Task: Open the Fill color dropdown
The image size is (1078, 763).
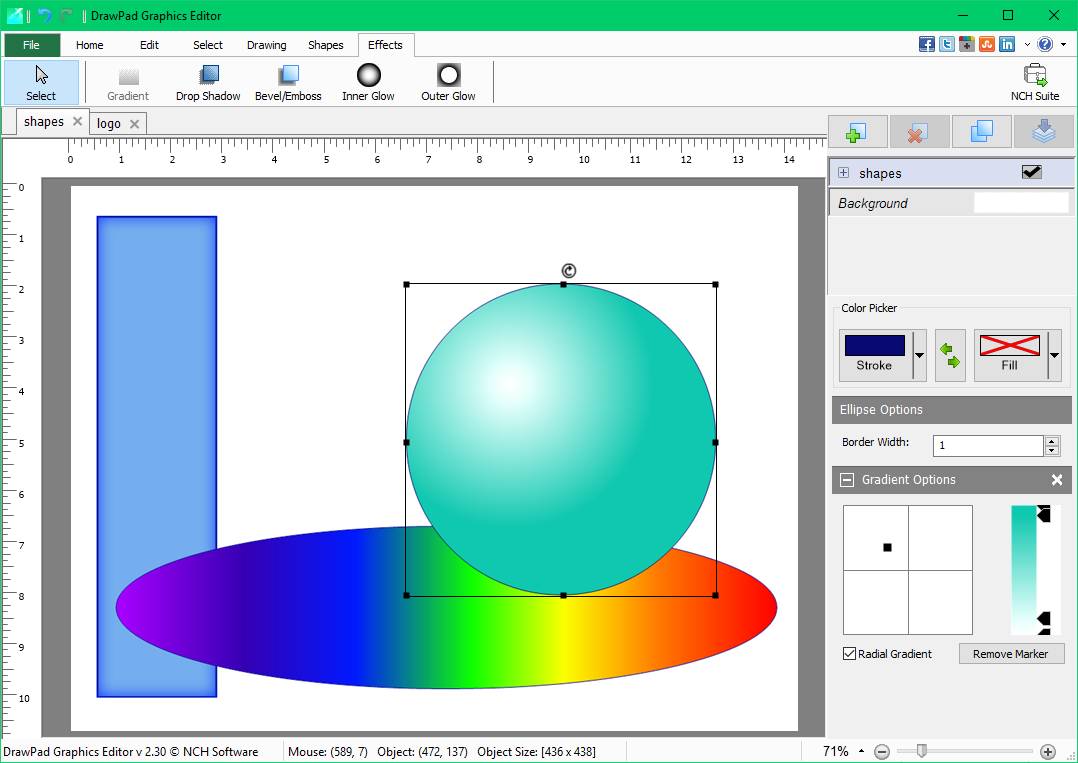Action: [1052, 355]
